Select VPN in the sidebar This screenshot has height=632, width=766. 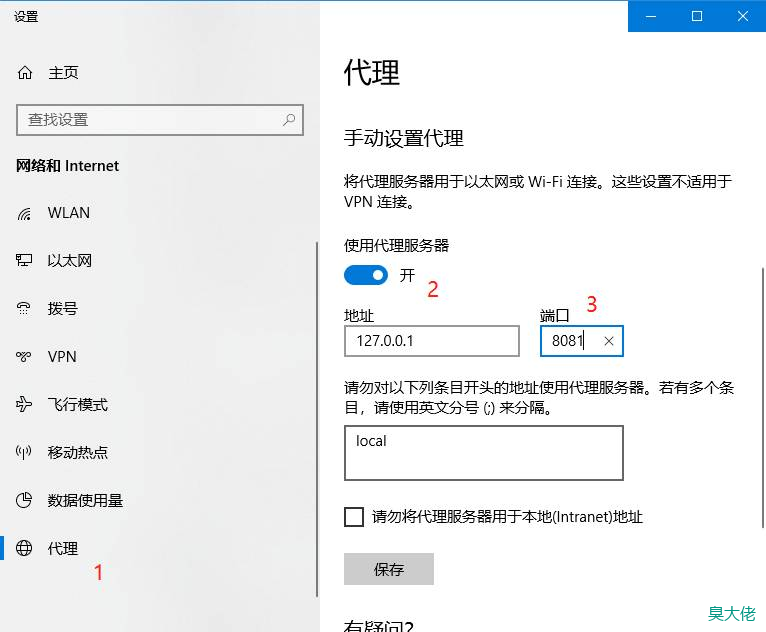coord(62,357)
